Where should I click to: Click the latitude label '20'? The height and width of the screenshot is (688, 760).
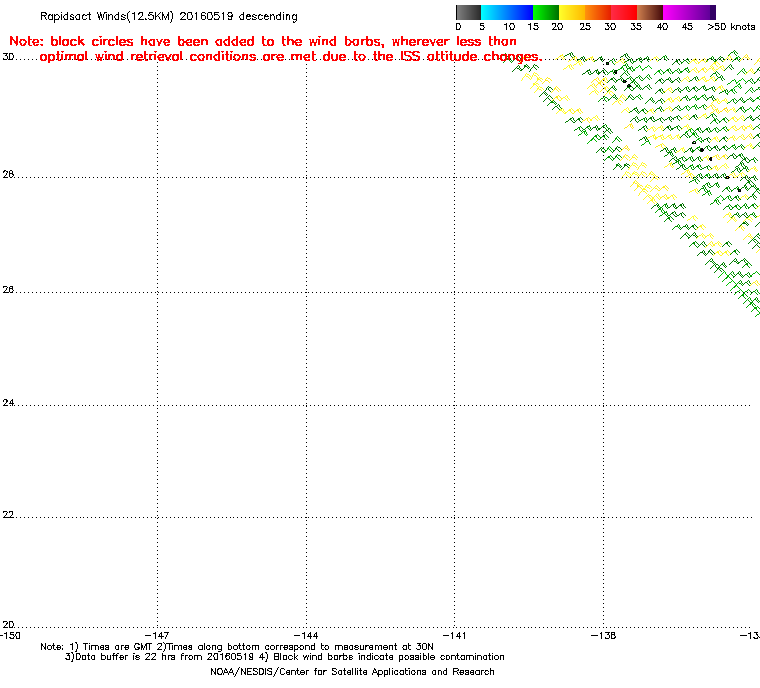pyautogui.click(x=8, y=624)
